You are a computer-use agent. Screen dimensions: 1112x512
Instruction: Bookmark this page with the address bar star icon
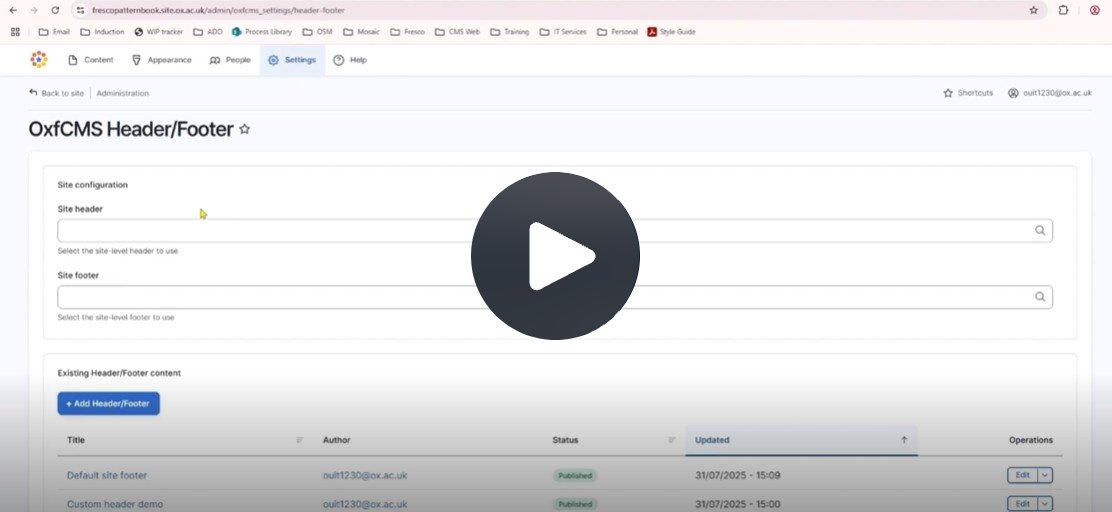[1033, 11]
